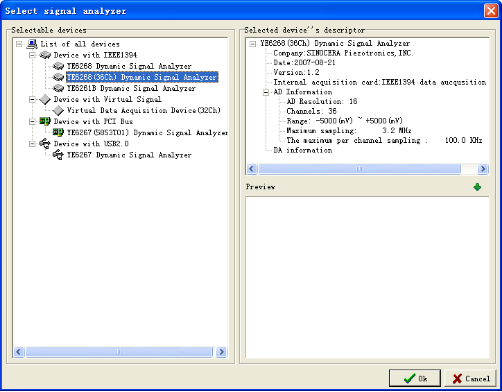
Task: Click the icon next to YE6268 Dynamic Signal Analyzer
Action: point(58,66)
